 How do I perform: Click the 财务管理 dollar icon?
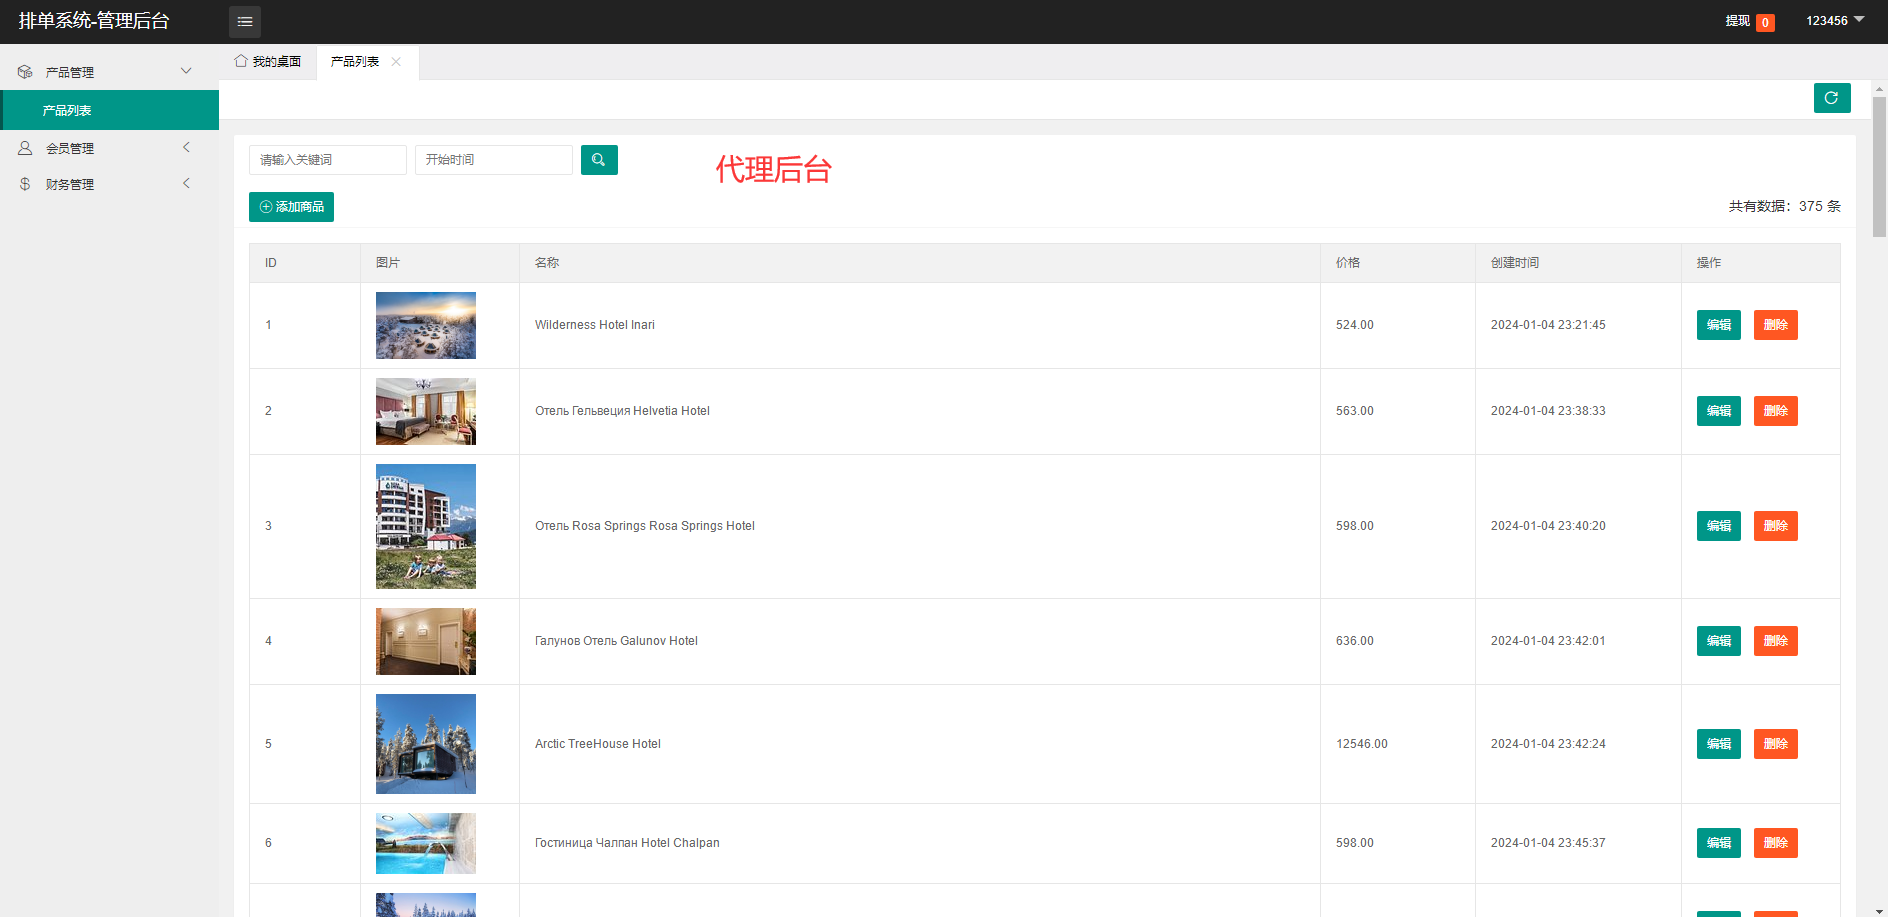coord(25,184)
